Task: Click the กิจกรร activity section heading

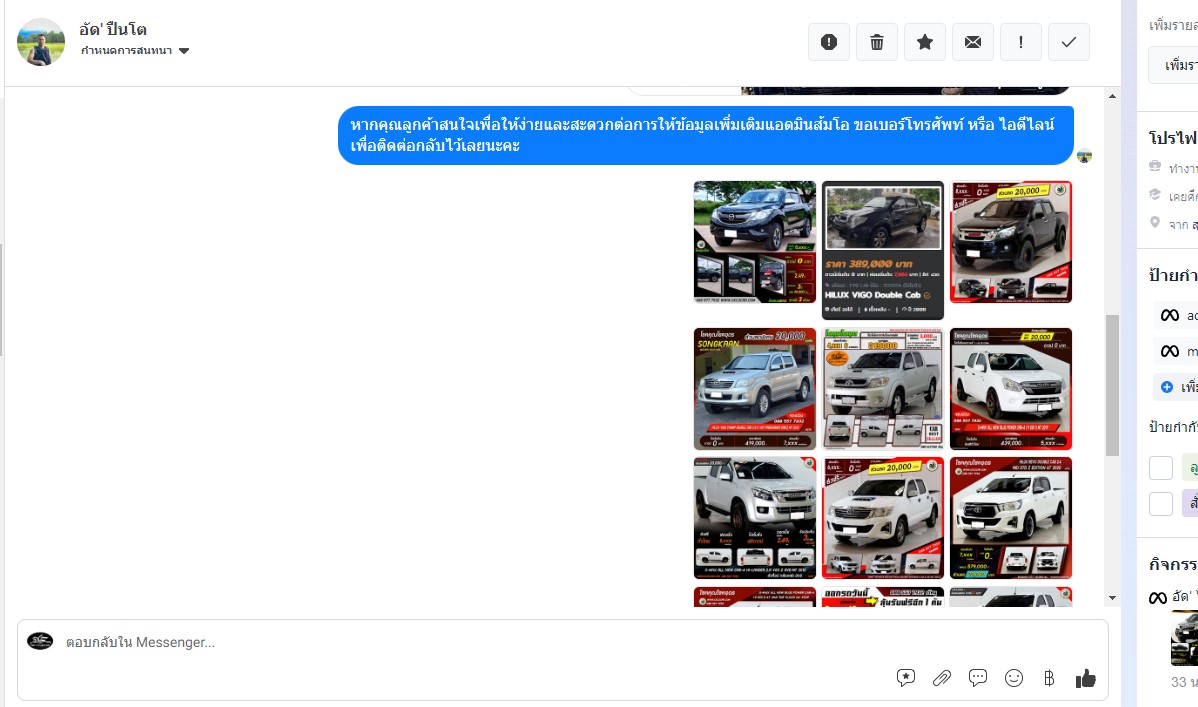Action: click(1173, 564)
